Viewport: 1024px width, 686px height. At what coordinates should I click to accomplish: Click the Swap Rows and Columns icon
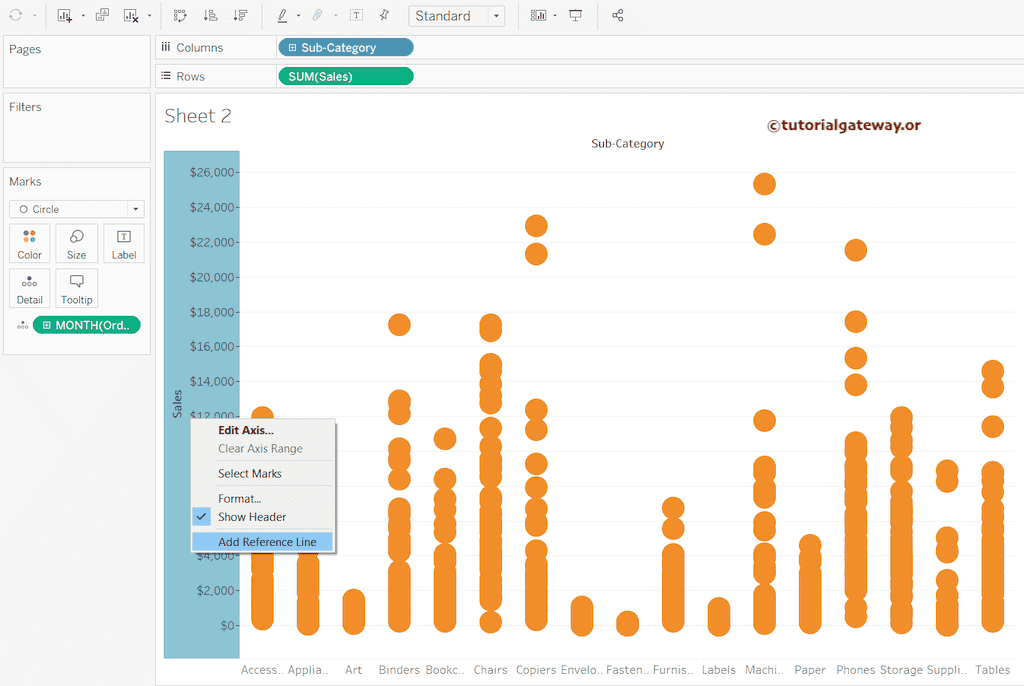pos(180,15)
